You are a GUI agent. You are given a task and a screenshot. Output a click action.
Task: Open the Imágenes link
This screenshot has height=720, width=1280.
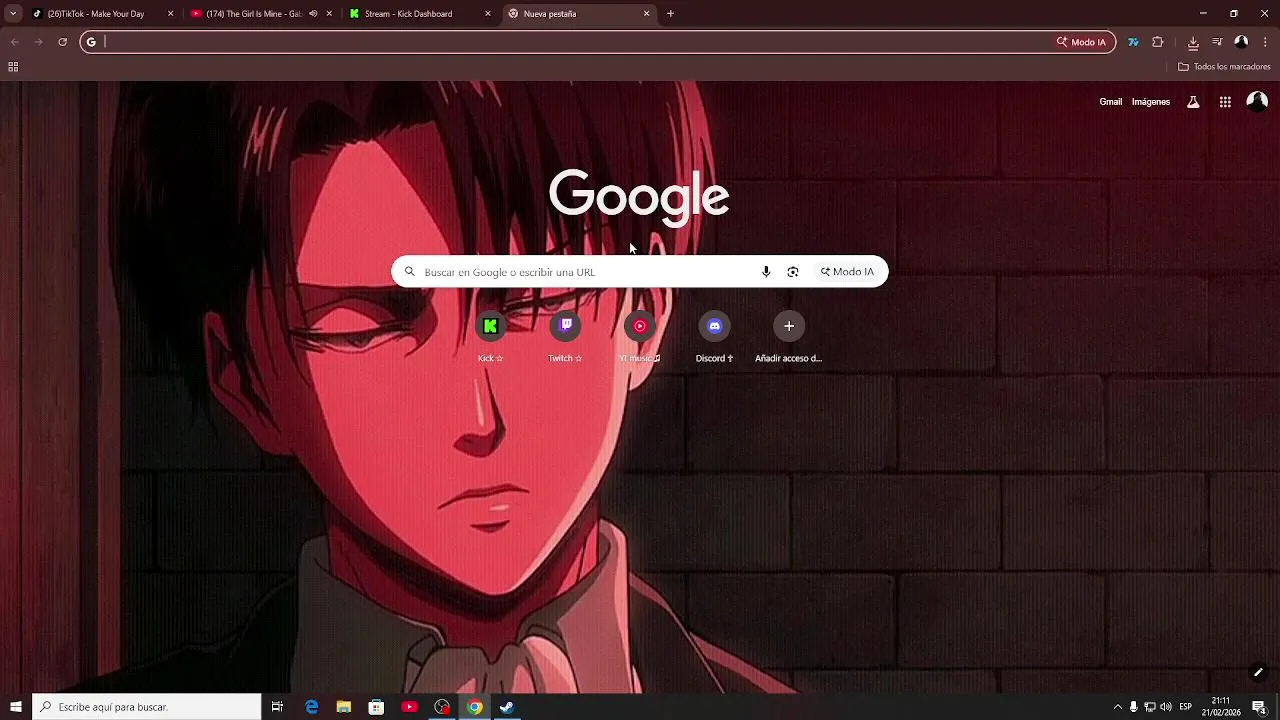(x=1151, y=102)
